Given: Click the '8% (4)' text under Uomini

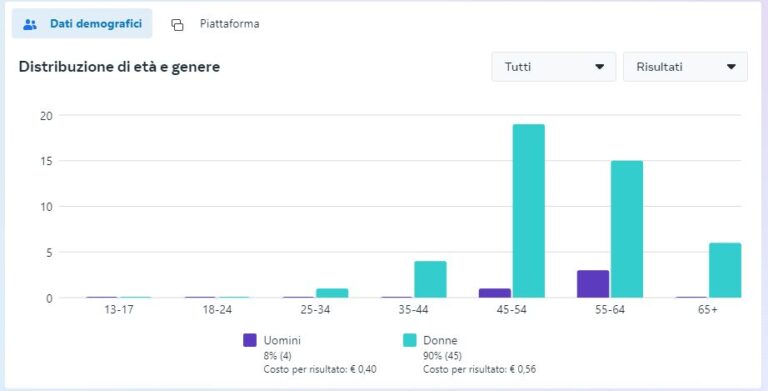Looking at the screenshot, I should pos(277,356).
